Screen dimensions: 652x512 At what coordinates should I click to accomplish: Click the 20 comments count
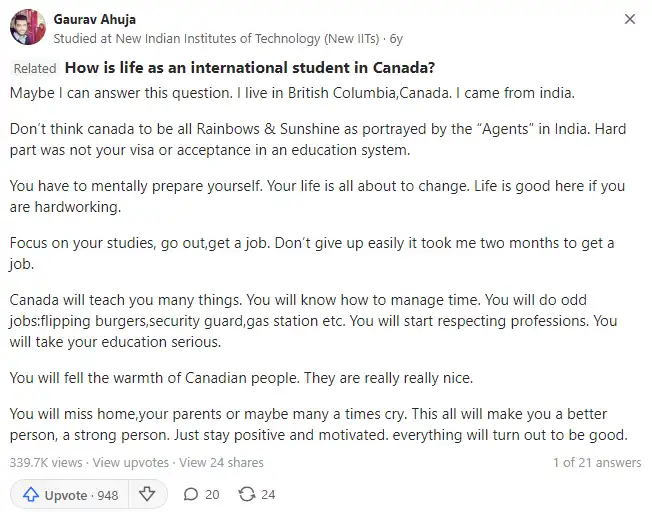click(212, 495)
